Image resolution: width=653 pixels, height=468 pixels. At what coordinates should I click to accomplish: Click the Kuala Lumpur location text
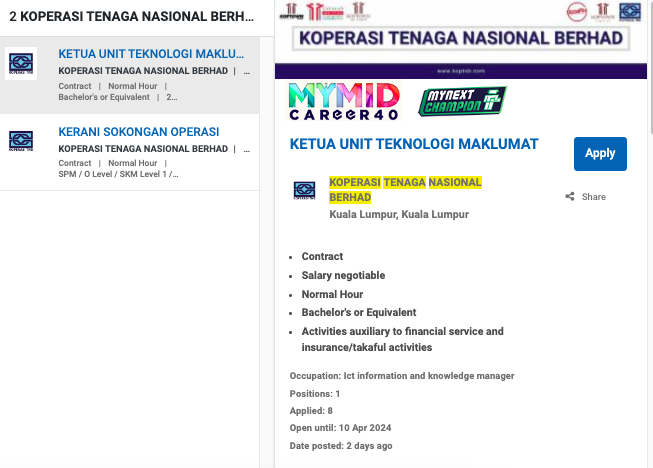(399, 214)
